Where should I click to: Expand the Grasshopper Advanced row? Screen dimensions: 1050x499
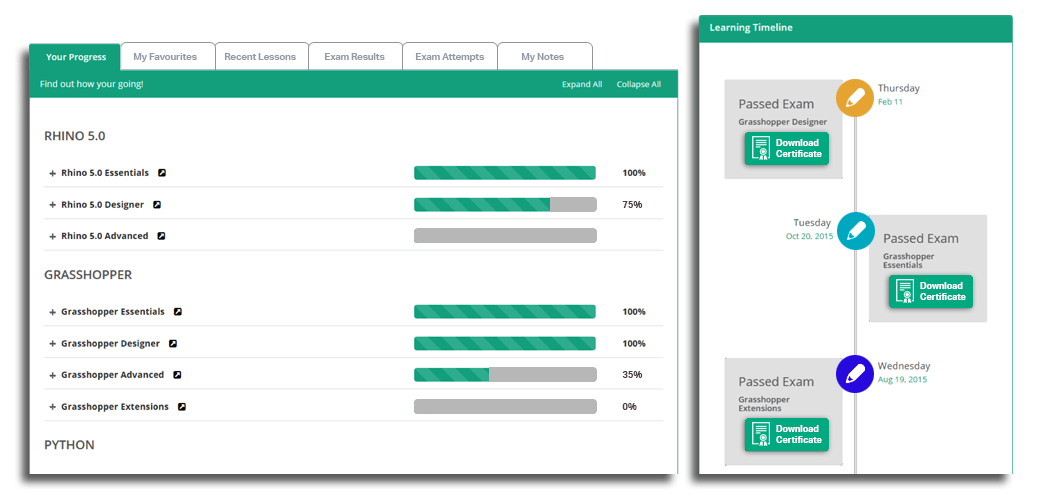[x=52, y=375]
